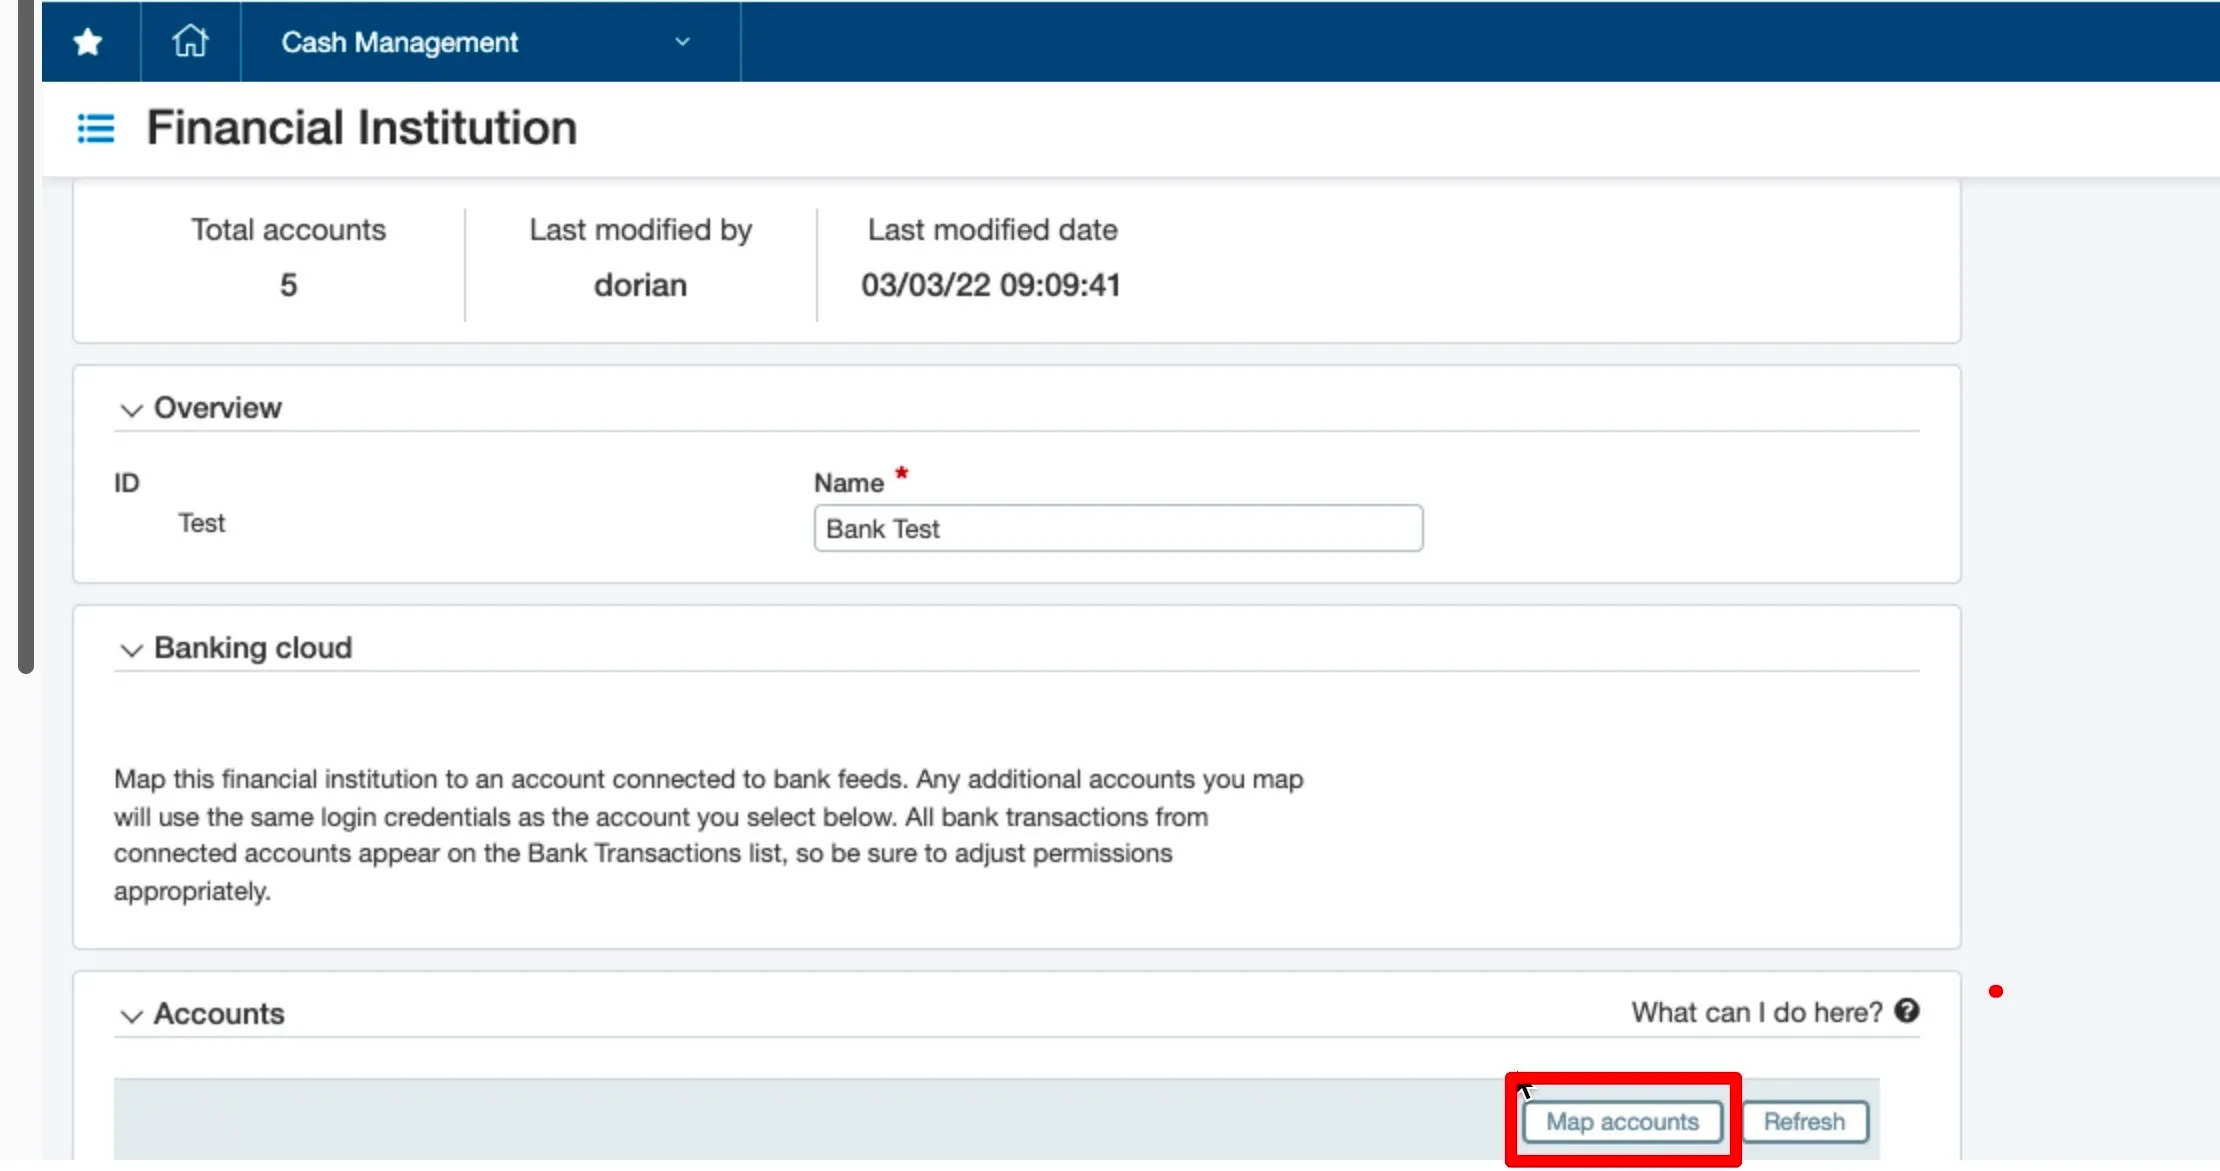Click the Refresh button

(1805, 1122)
